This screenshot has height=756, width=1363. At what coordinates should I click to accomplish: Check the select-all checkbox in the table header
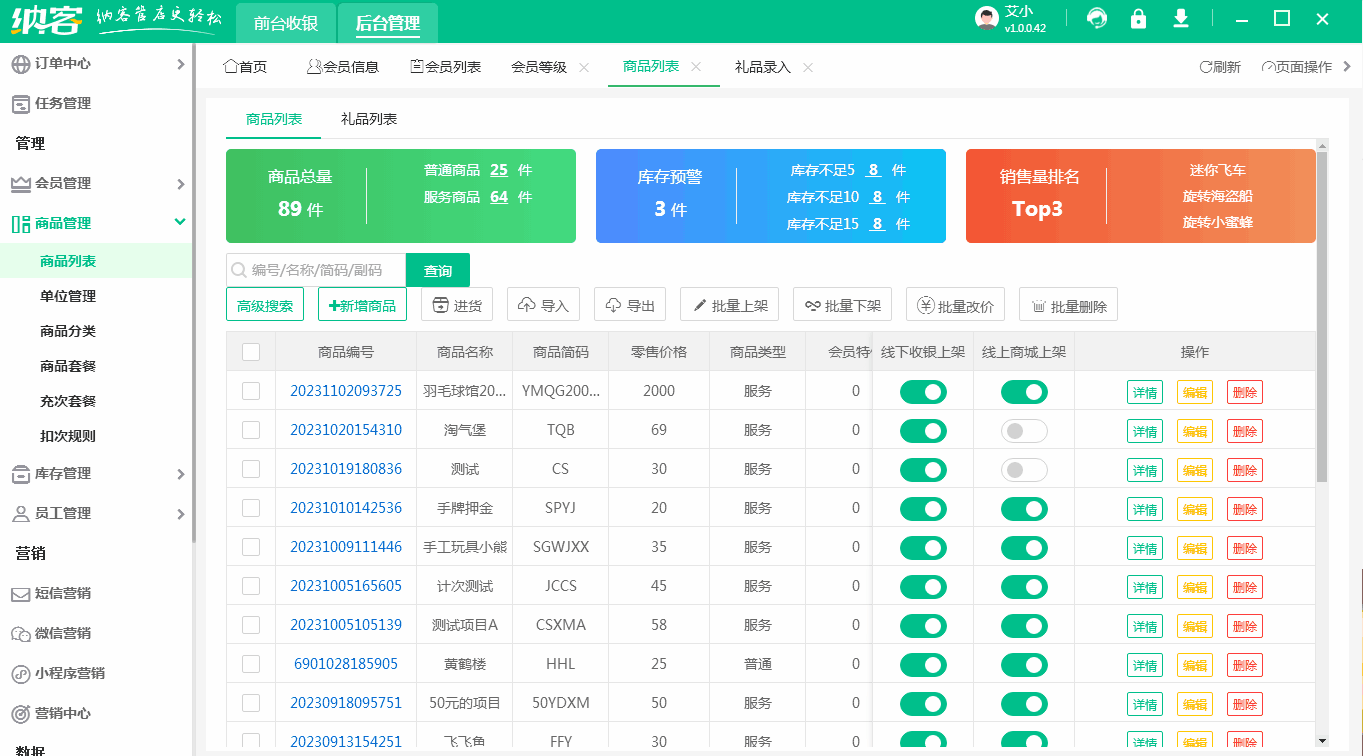[x=252, y=352]
